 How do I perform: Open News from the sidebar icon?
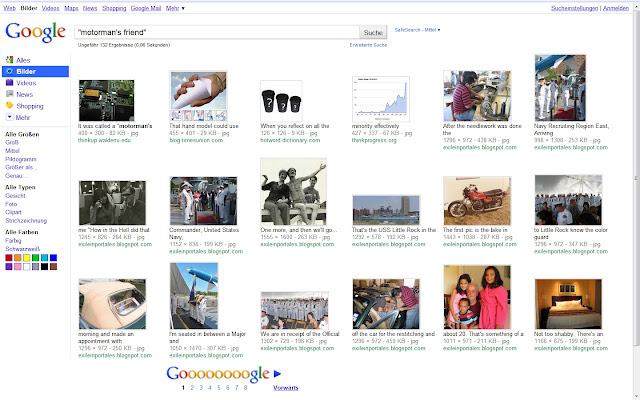9,94
